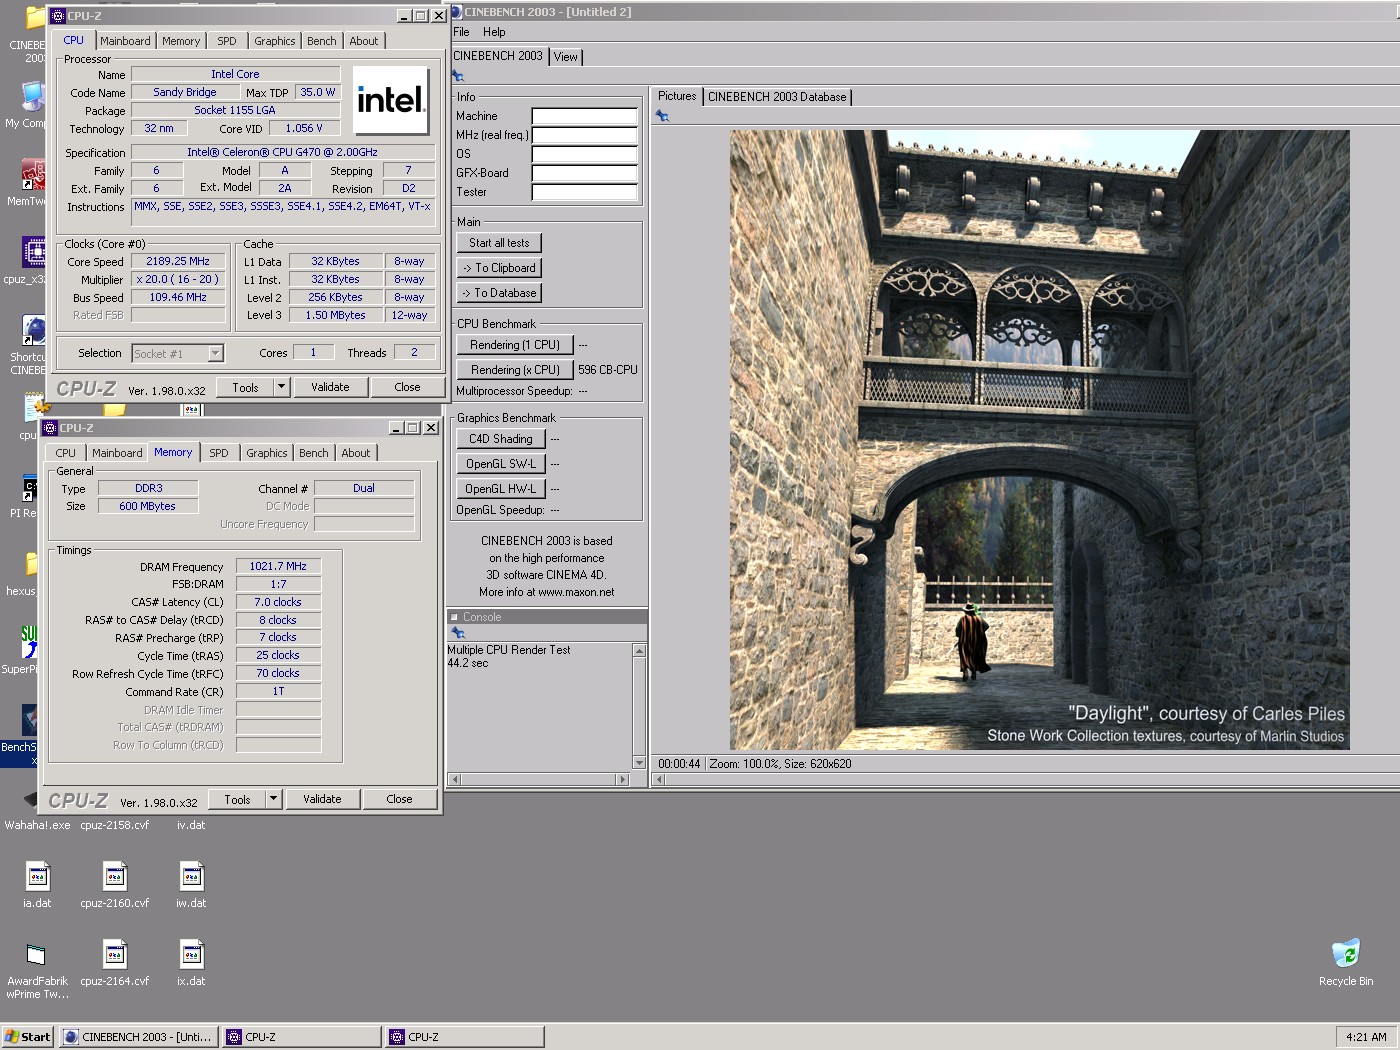
Task: Click console scrollbar down arrow
Action: tap(640, 763)
